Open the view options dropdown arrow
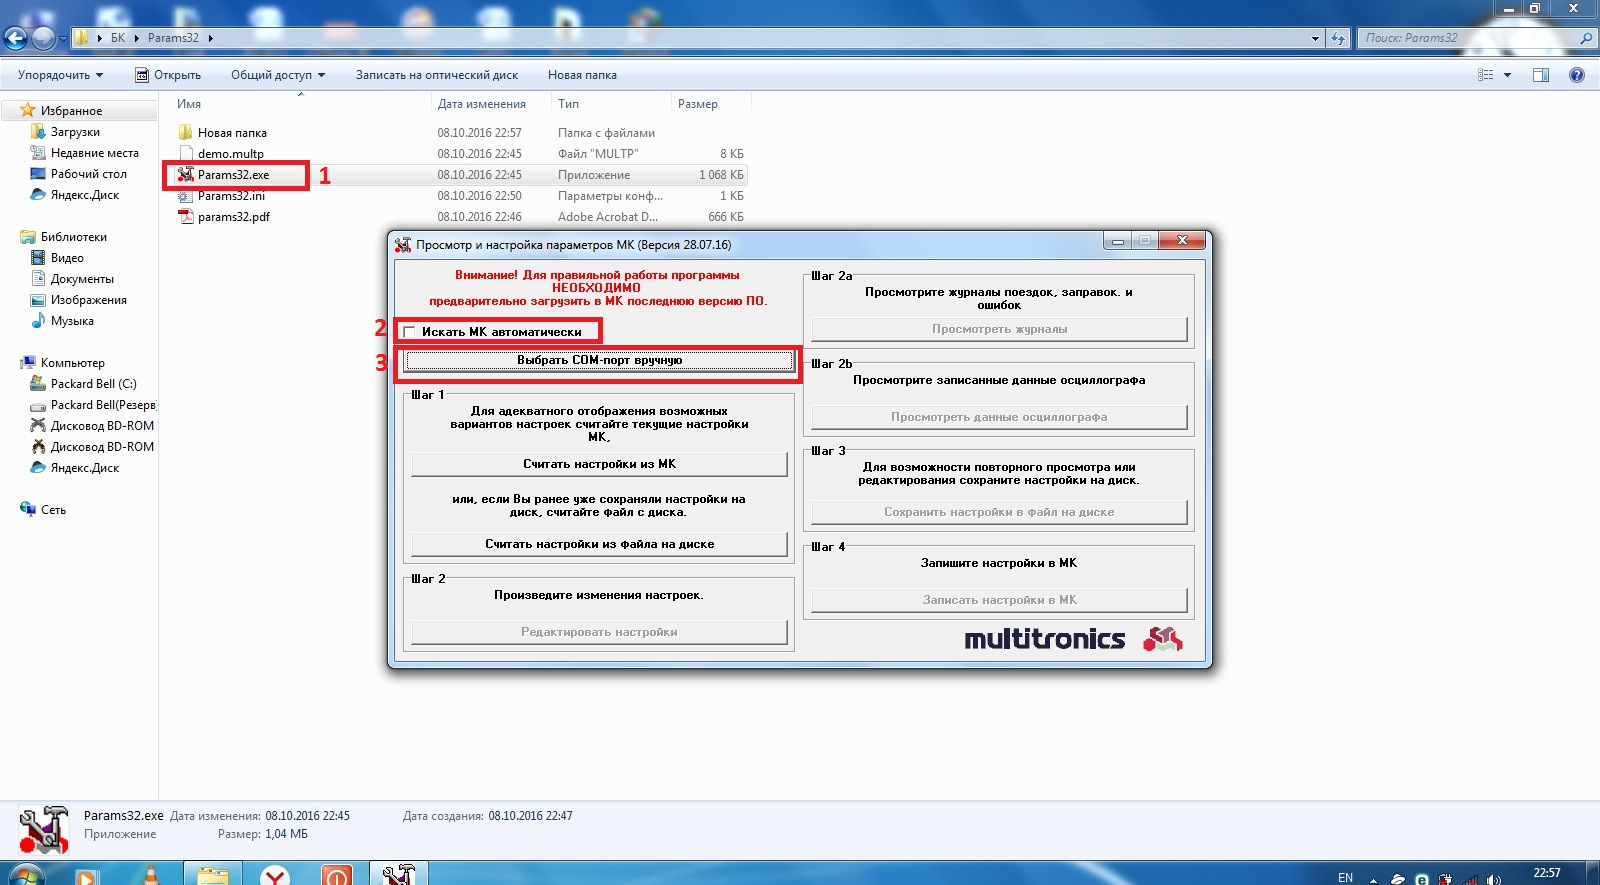Viewport: 1600px width, 885px height. point(1507,75)
